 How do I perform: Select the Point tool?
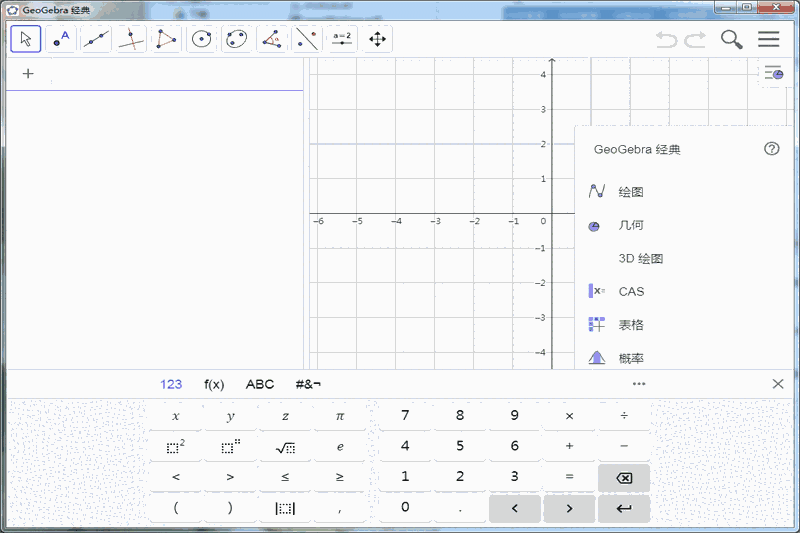61,39
